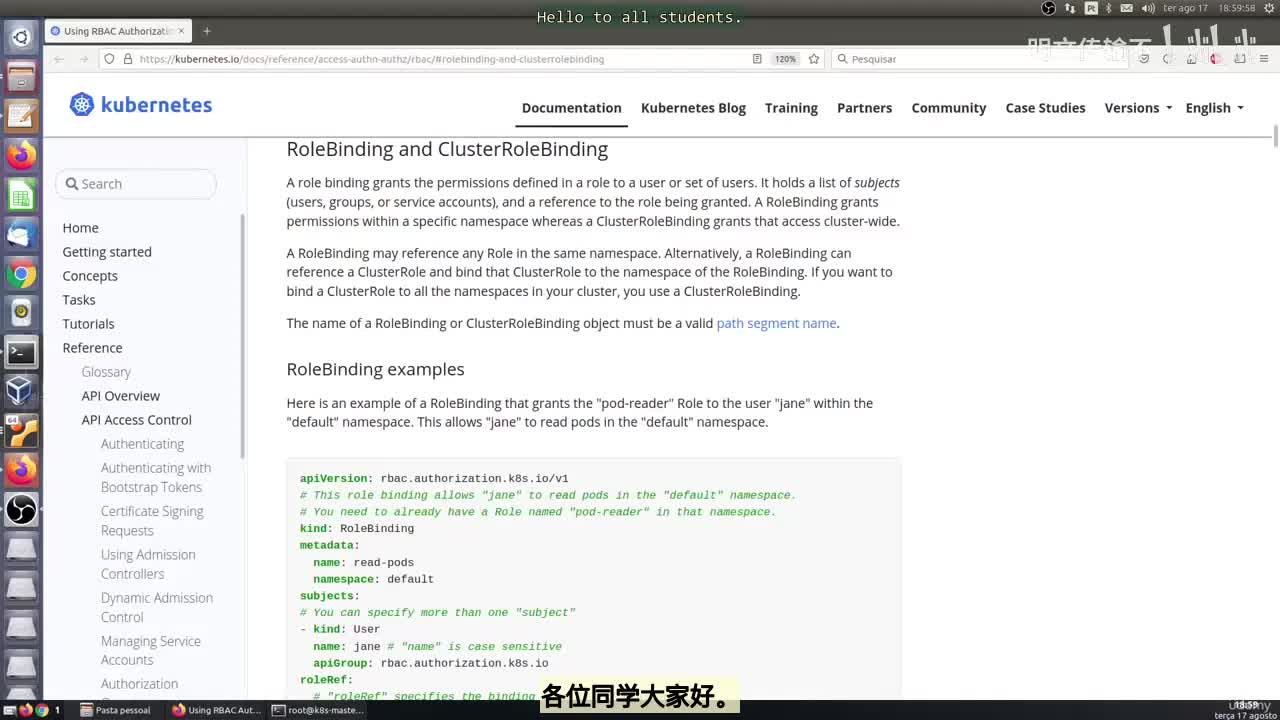Open Using Admission Controllers
This screenshot has height=720, width=1280.
tap(148, 564)
